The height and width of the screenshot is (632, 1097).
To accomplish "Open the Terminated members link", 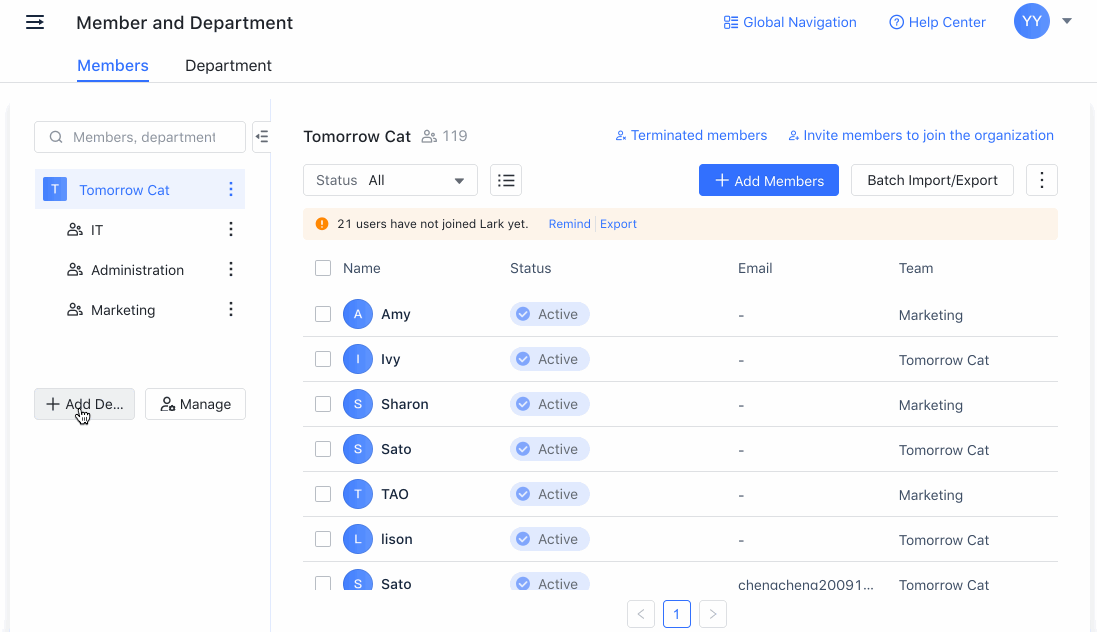I will coord(691,136).
